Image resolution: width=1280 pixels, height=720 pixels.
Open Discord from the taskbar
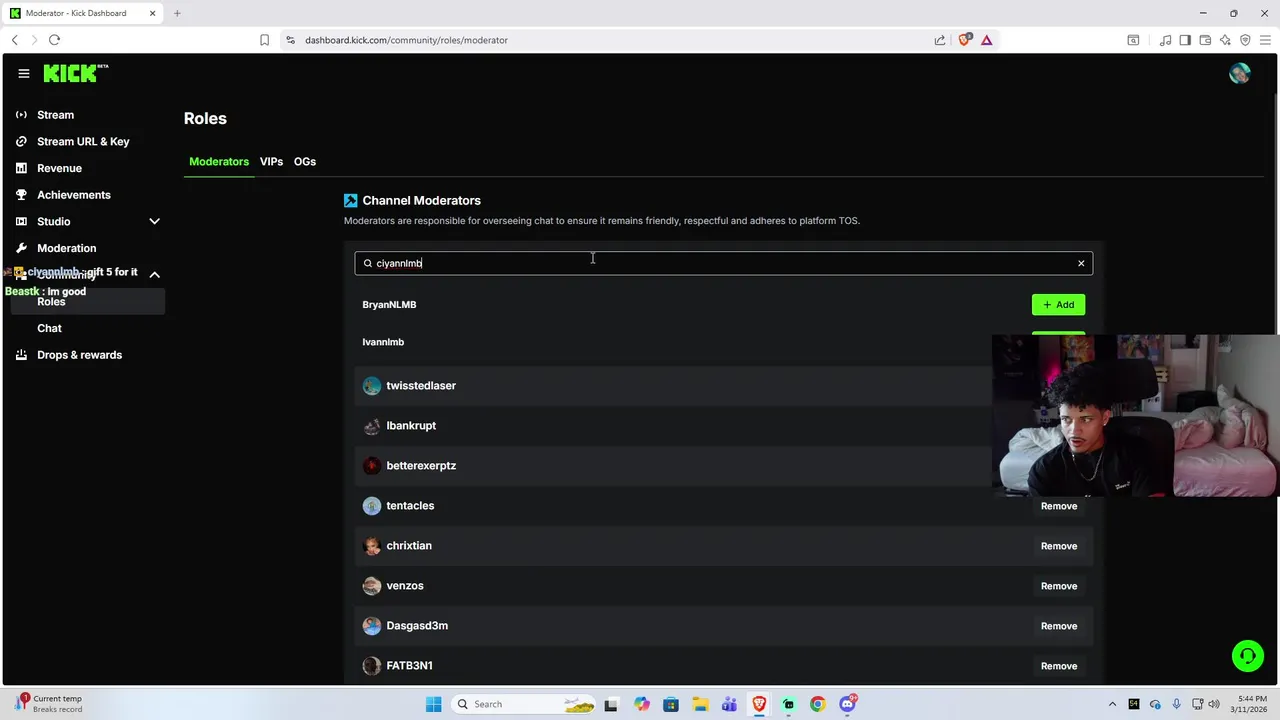848,704
